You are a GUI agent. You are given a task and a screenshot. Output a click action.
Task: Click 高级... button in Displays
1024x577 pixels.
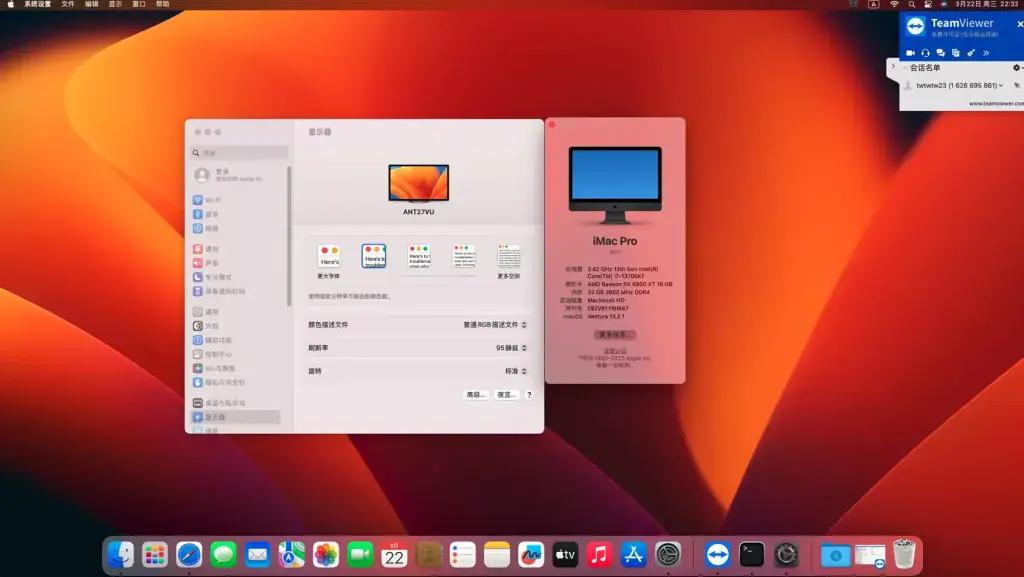pyautogui.click(x=475, y=395)
